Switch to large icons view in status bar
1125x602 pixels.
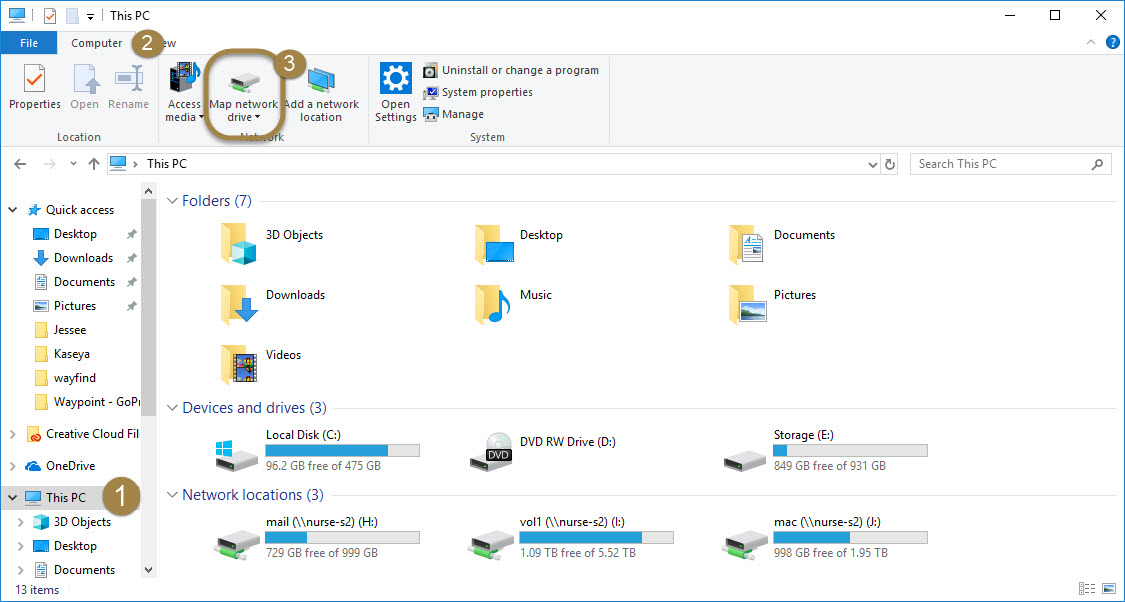(x=1109, y=589)
